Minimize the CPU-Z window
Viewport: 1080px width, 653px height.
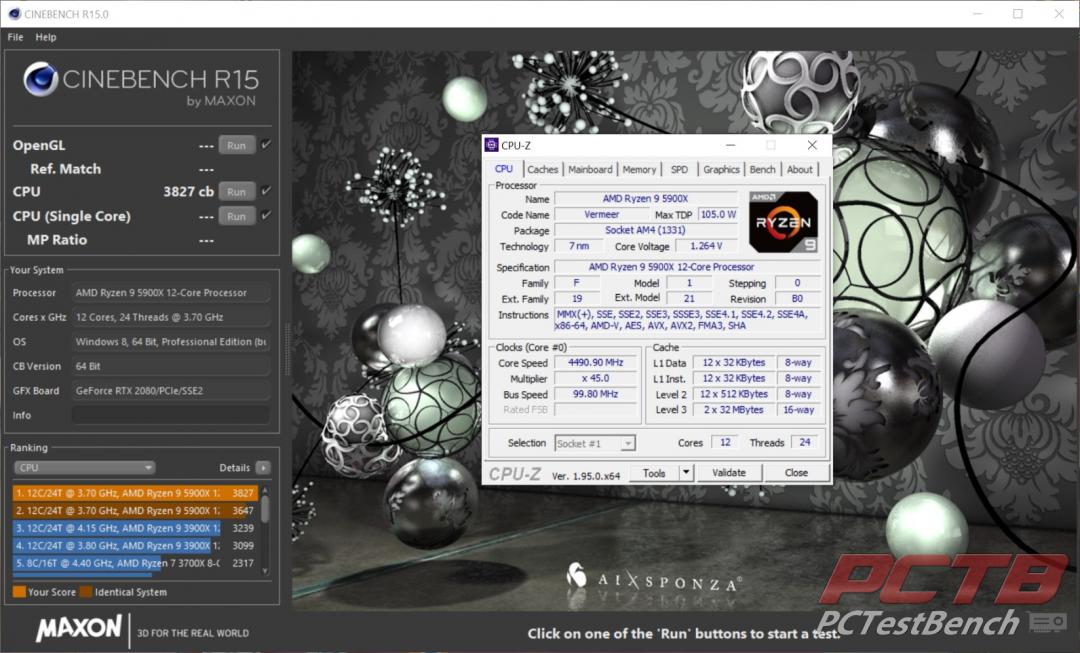tap(730, 145)
